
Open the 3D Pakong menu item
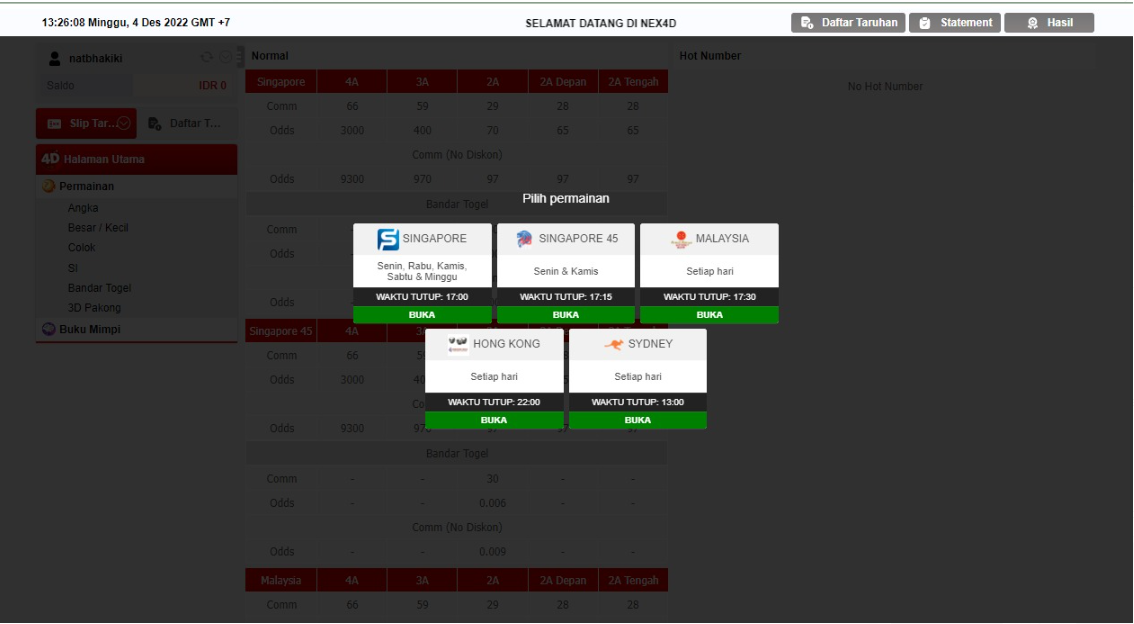click(x=94, y=307)
